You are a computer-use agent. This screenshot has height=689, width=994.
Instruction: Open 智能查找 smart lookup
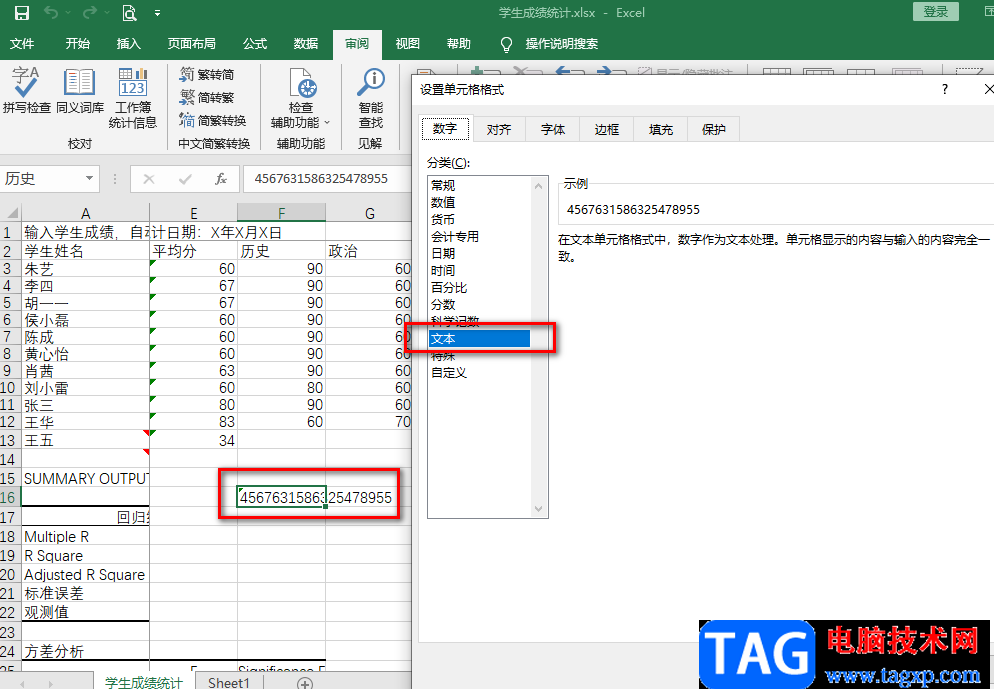point(370,100)
